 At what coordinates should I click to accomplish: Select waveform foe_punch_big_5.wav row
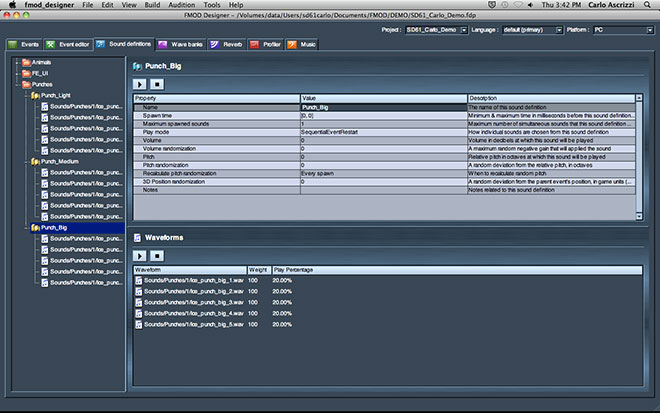tap(388, 324)
